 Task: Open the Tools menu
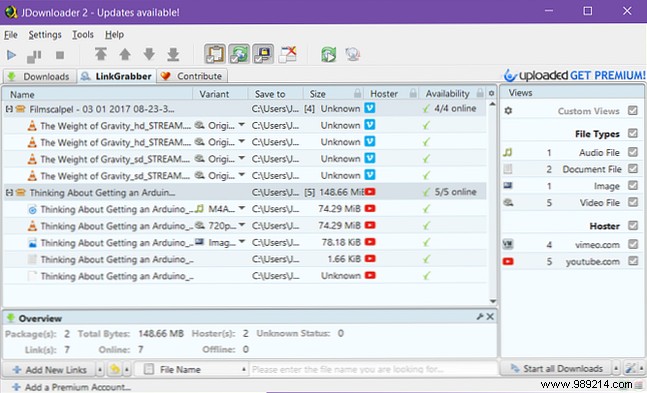pyautogui.click(x=83, y=35)
